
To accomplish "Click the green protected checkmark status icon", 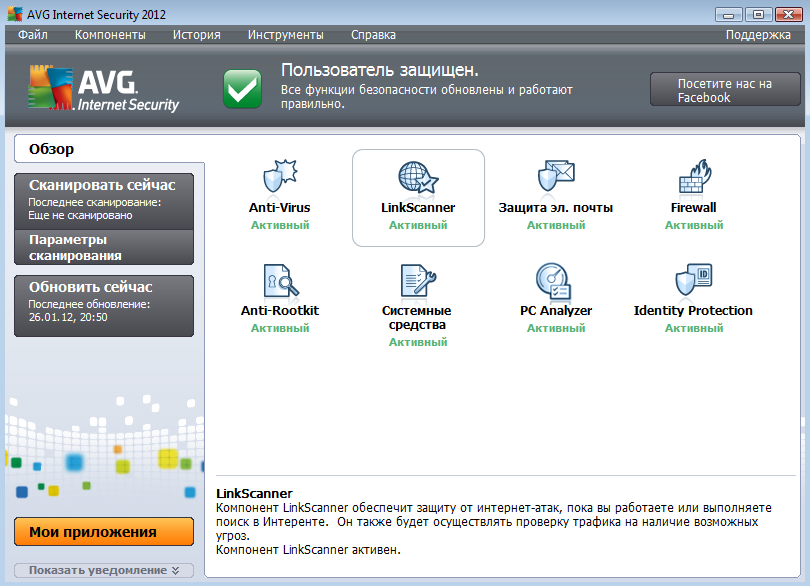I will (x=242, y=89).
